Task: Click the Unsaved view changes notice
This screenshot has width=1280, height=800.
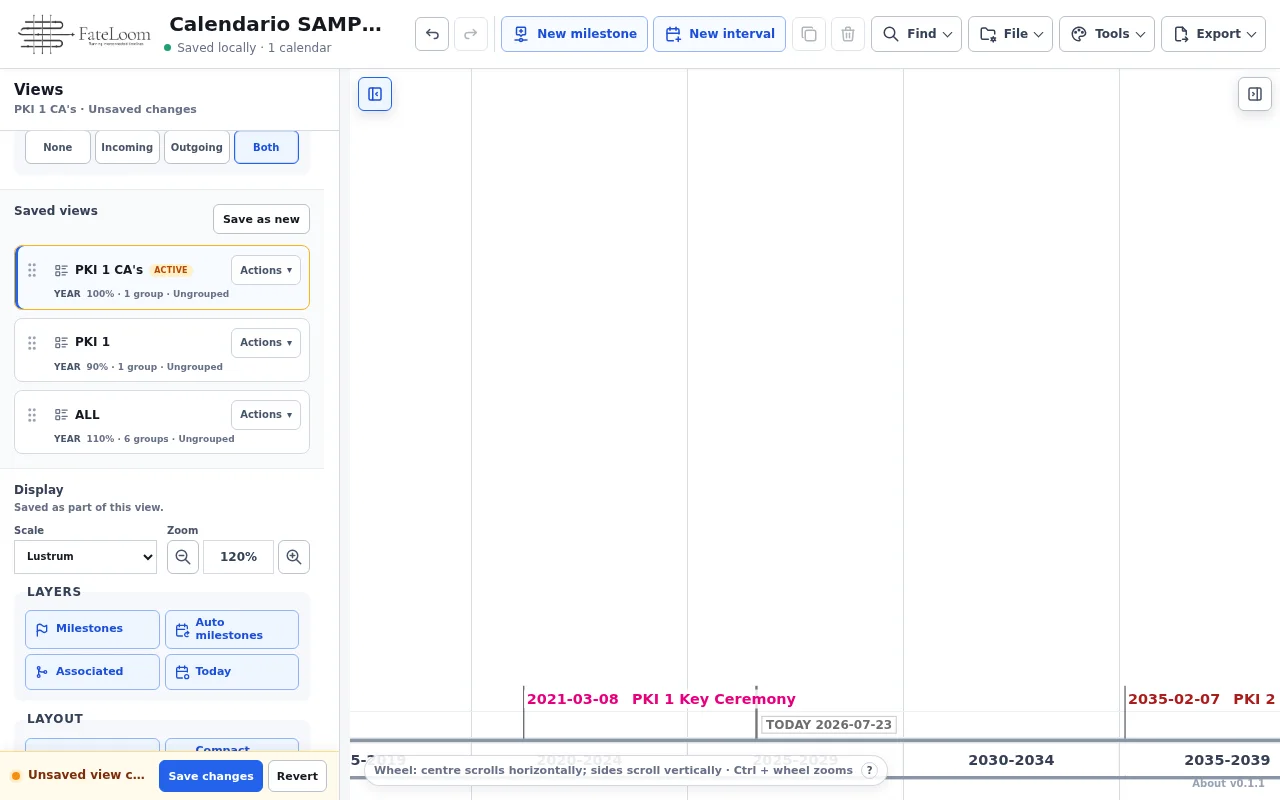Action: (x=79, y=775)
